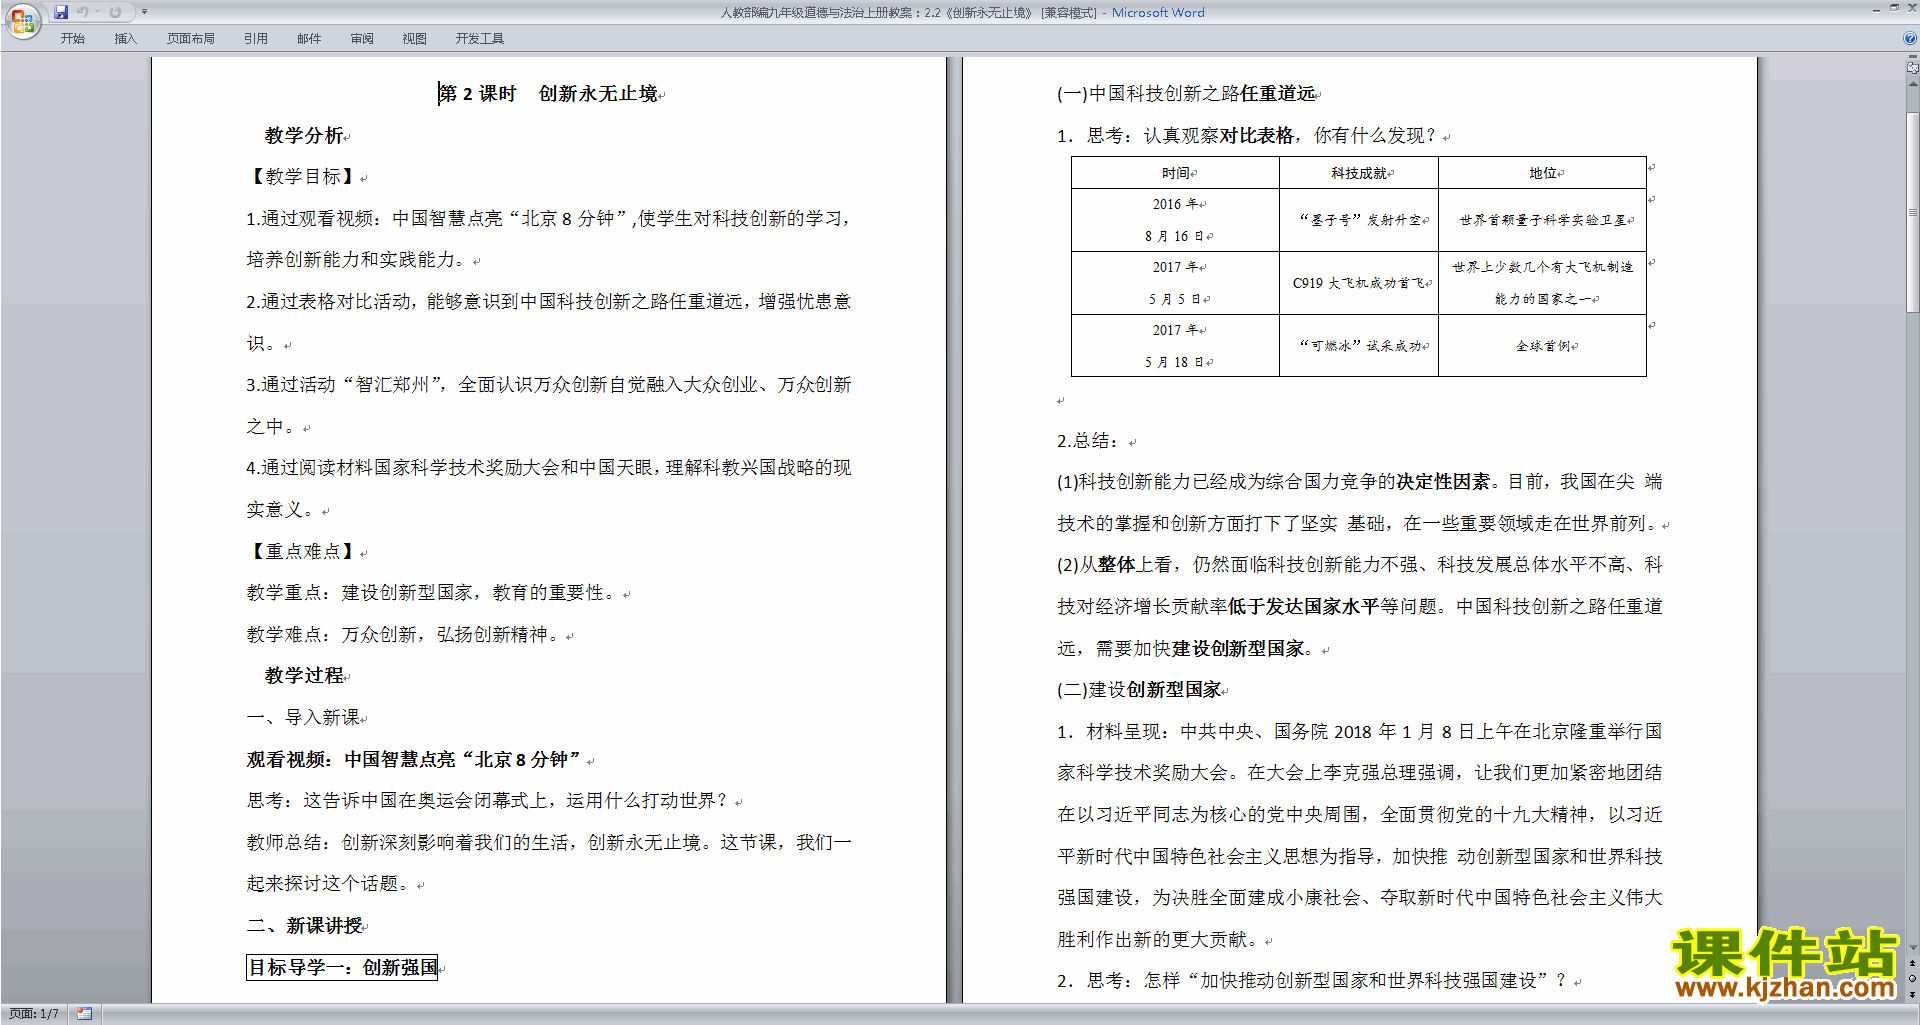Viewport: 1920px width, 1025px height.
Task: Open Microsoft Word Help
Action: tap(1910, 38)
